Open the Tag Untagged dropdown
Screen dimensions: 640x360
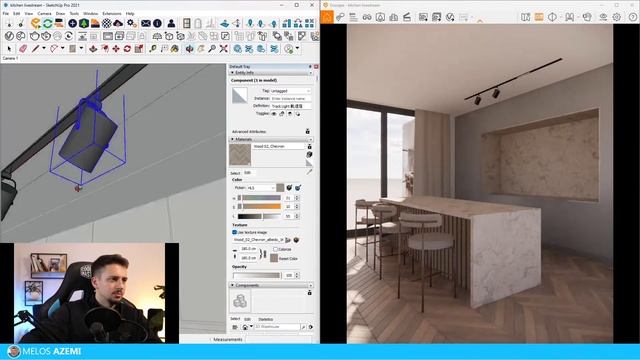pos(291,91)
